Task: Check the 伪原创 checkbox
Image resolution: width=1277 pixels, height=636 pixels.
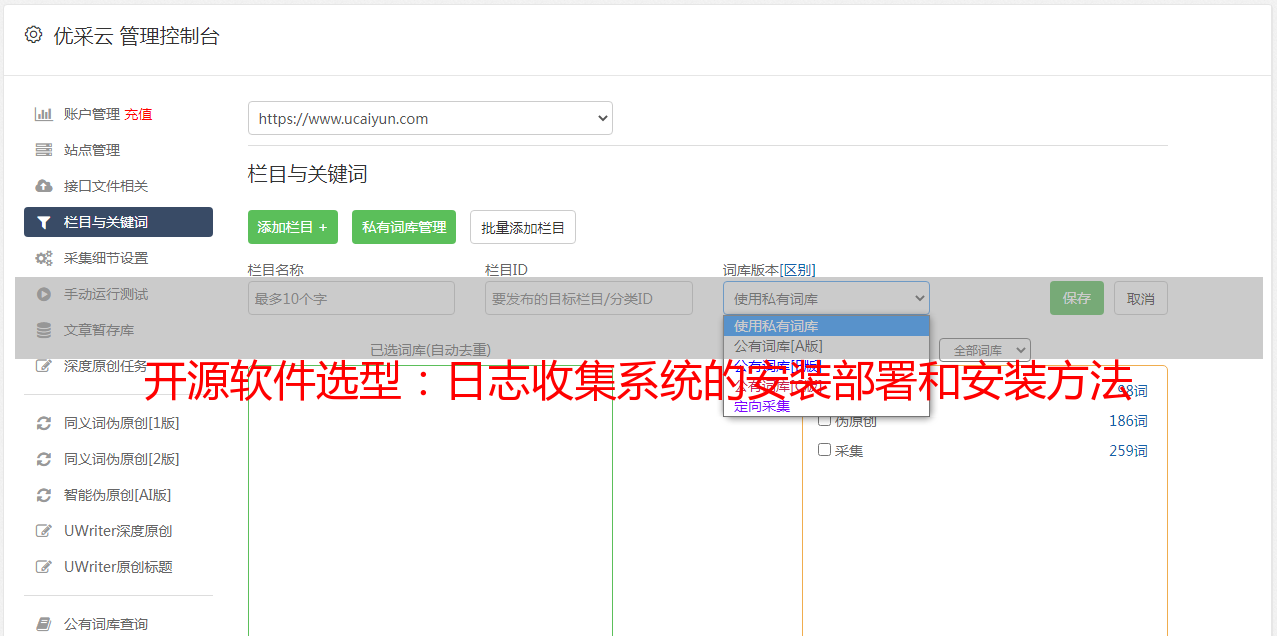Action: (x=825, y=420)
